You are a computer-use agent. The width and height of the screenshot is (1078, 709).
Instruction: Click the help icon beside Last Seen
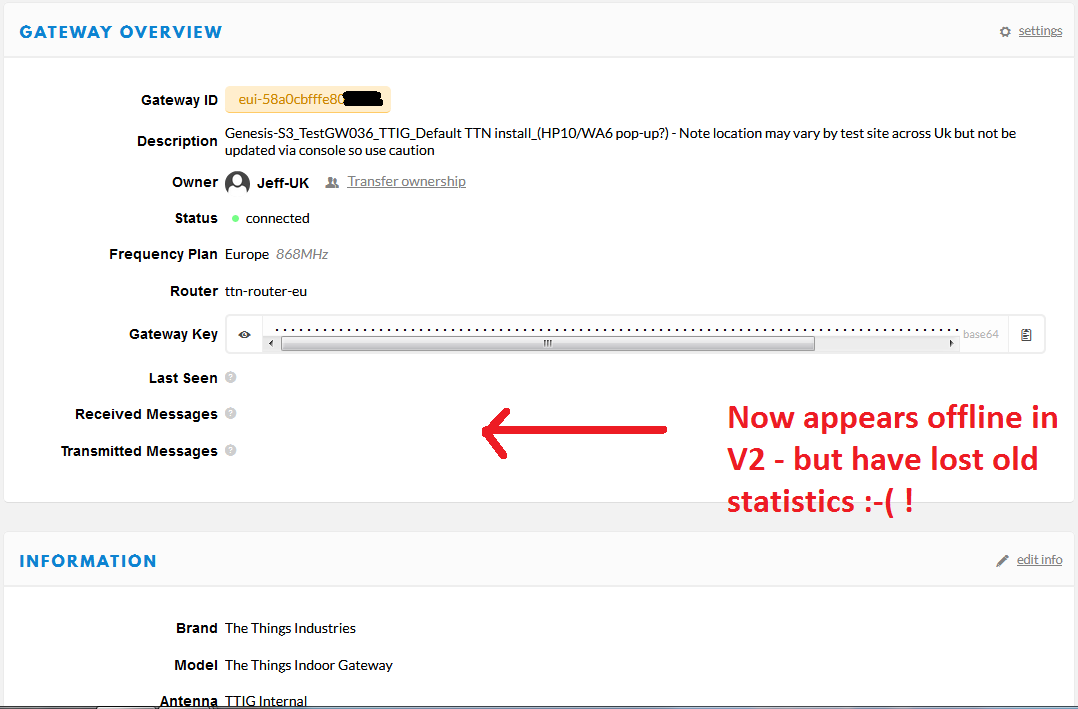click(x=231, y=378)
